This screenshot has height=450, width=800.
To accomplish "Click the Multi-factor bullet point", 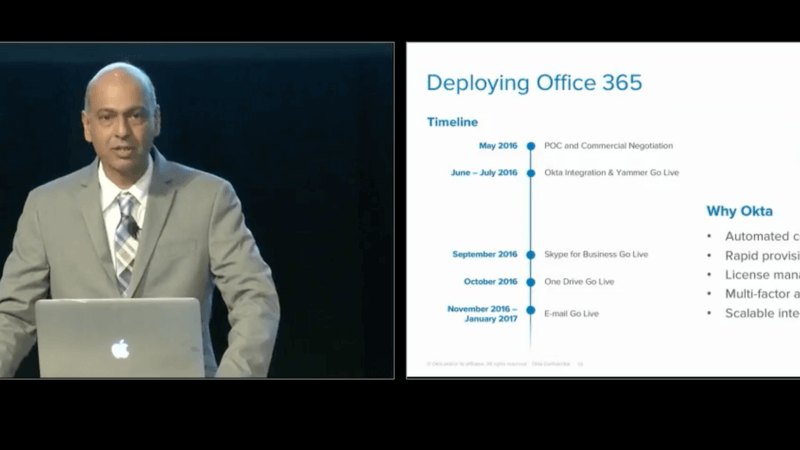I will click(761, 294).
